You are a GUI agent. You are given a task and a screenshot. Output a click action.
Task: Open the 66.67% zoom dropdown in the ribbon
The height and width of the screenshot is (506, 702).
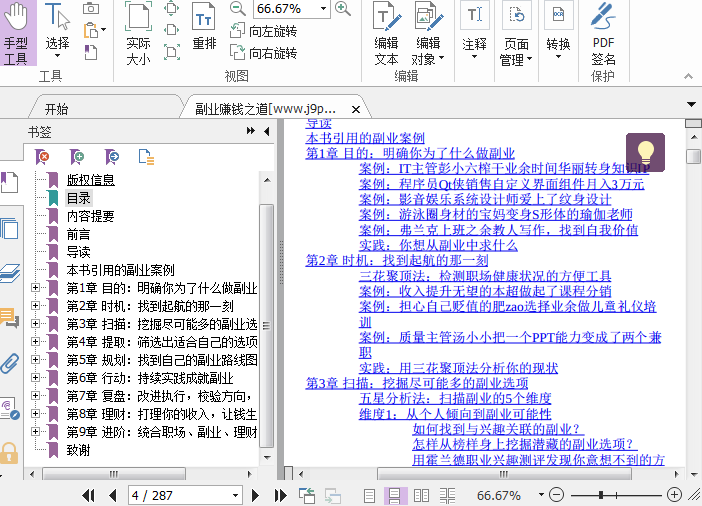(323, 9)
